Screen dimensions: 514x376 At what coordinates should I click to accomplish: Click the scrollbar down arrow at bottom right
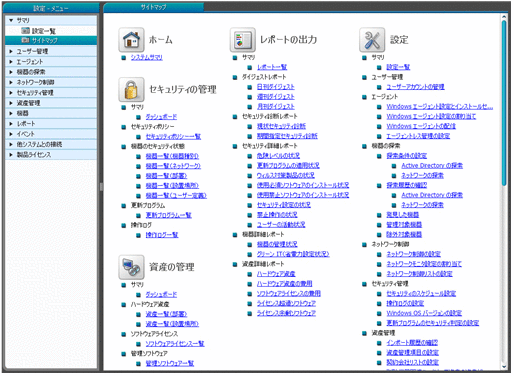point(504,366)
